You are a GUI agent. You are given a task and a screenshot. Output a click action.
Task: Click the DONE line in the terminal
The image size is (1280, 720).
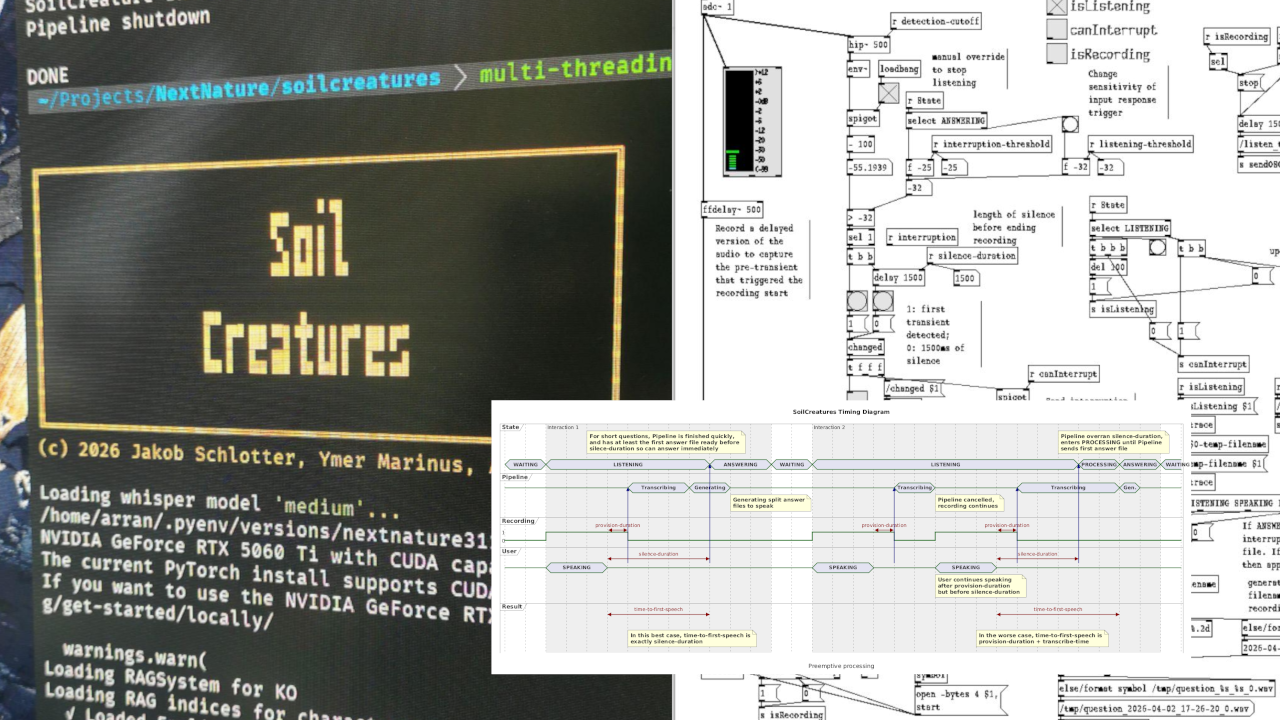click(x=48, y=76)
